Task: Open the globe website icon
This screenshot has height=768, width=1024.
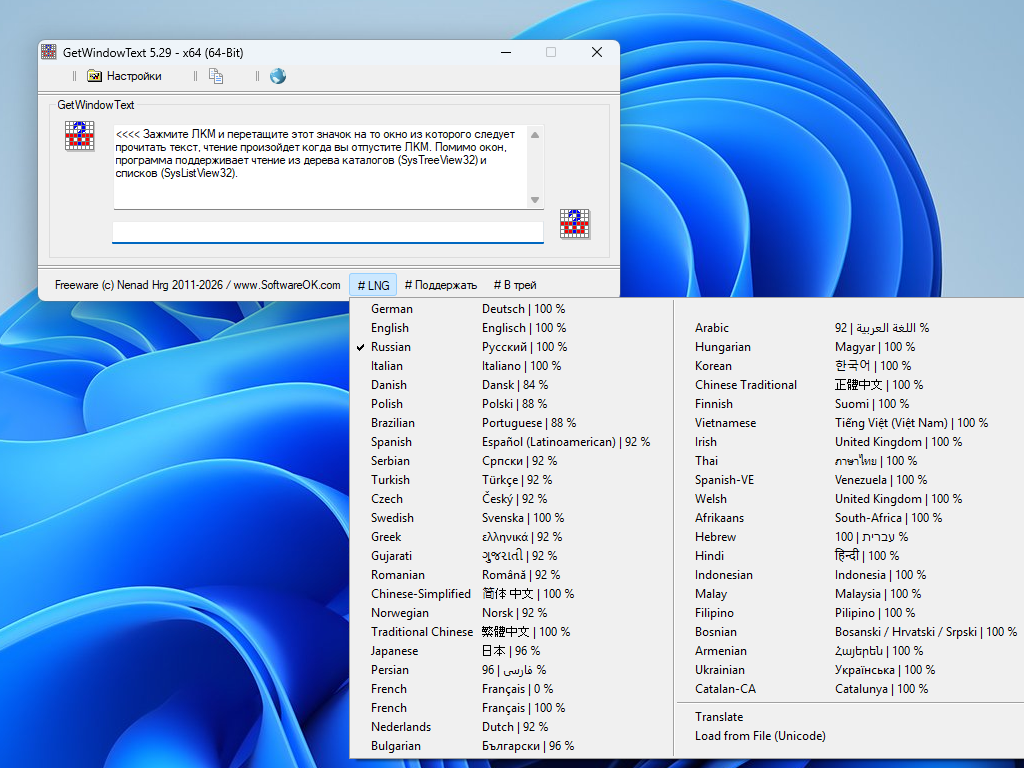Action: (x=278, y=76)
